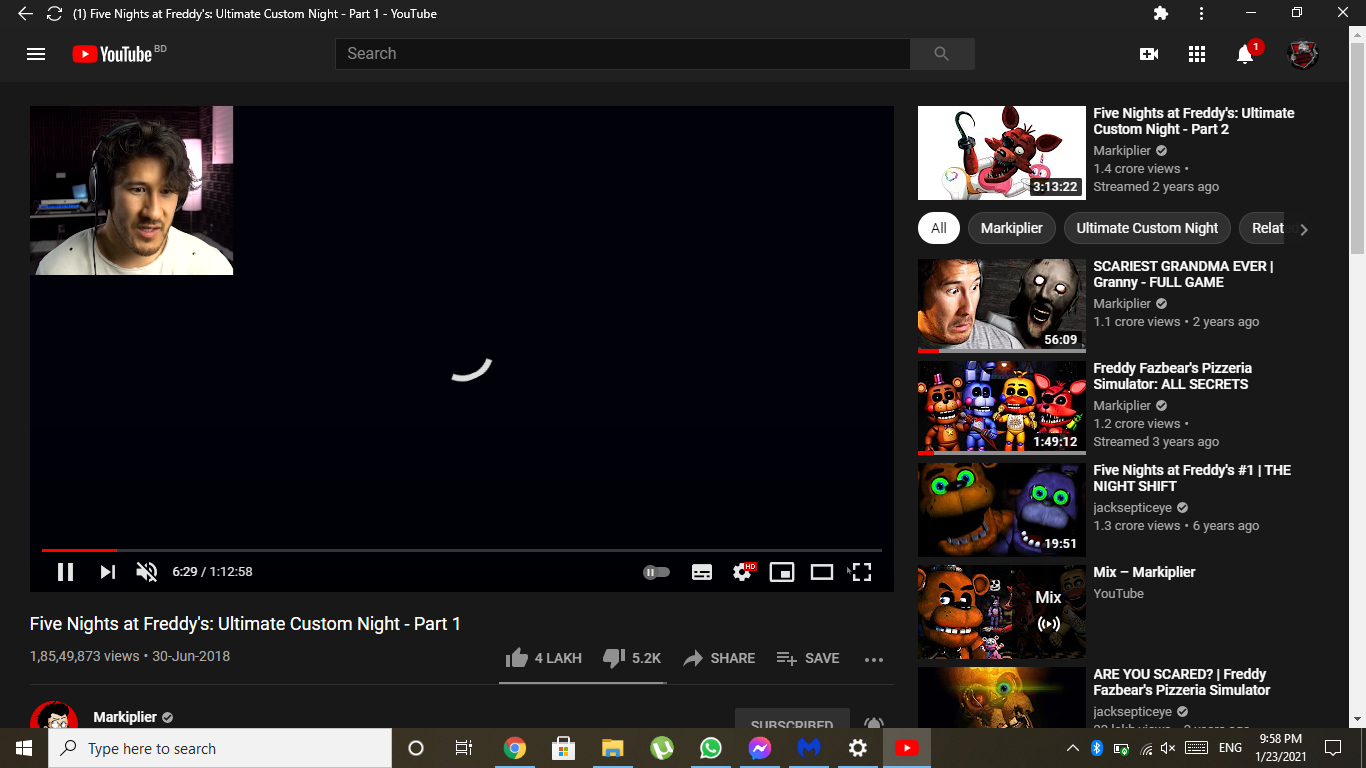Screen dimensions: 1366x768
Task: Open the browser three-dot menu
Action: click(x=1201, y=13)
